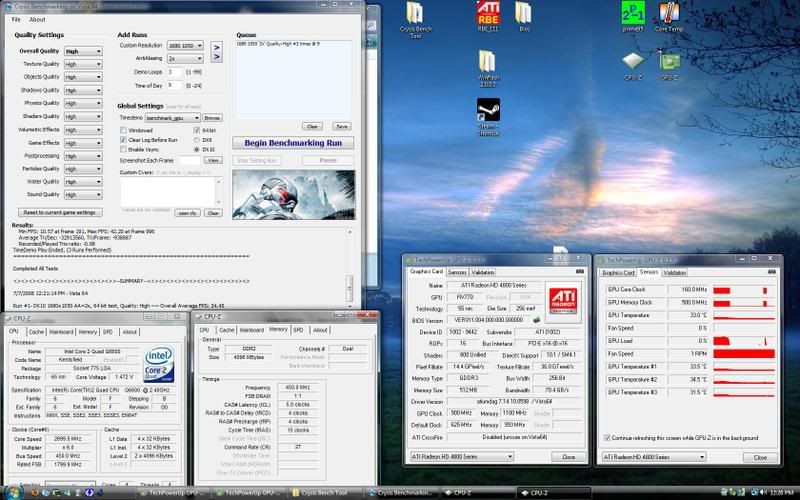Open the Water Quality dropdown

click(x=83, y=182)
